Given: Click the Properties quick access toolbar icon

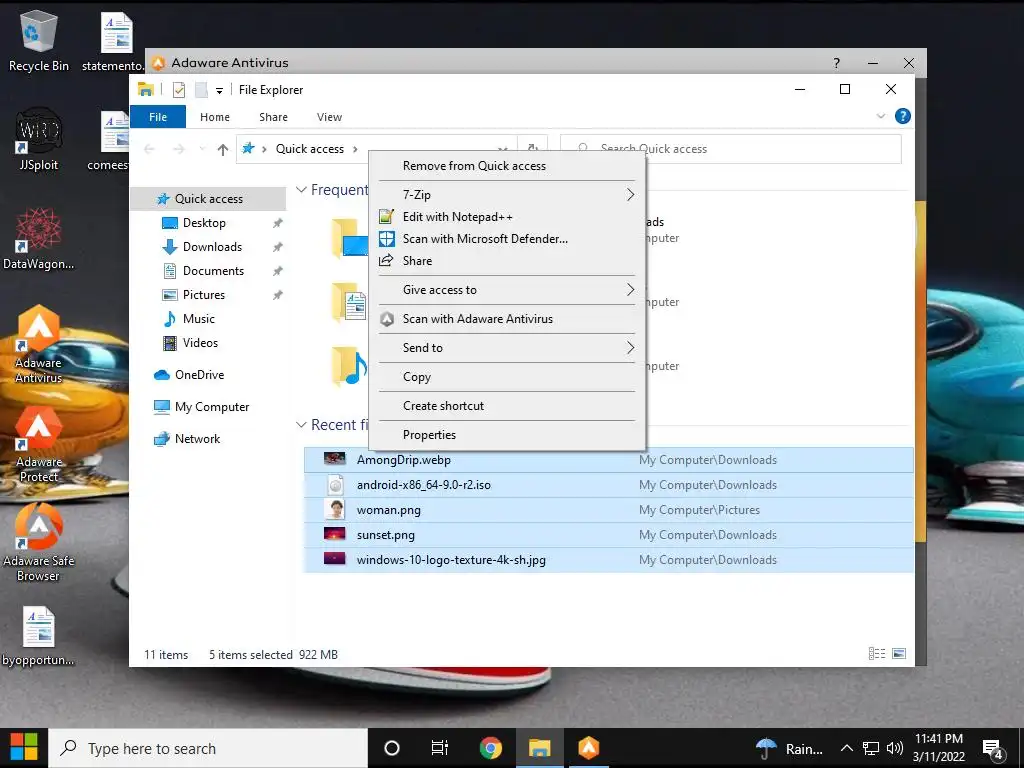Looking at the screenshot, I should [178, 90].
